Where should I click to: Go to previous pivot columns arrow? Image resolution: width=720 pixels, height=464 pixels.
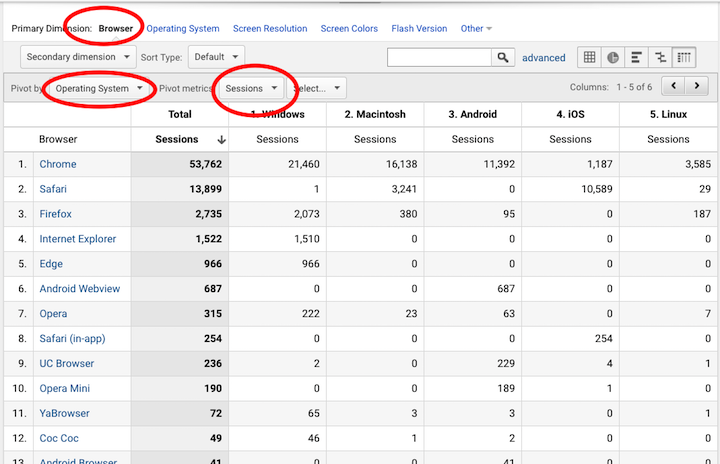(x=674, y=86)
